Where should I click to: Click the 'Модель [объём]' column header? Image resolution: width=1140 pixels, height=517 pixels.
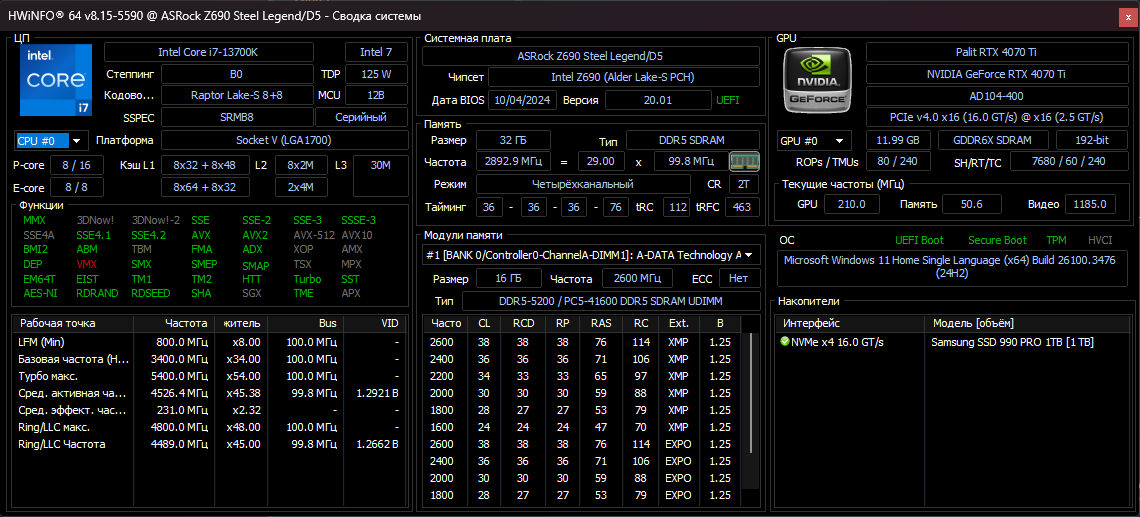pyautogui.click(x=1028, y=323)
